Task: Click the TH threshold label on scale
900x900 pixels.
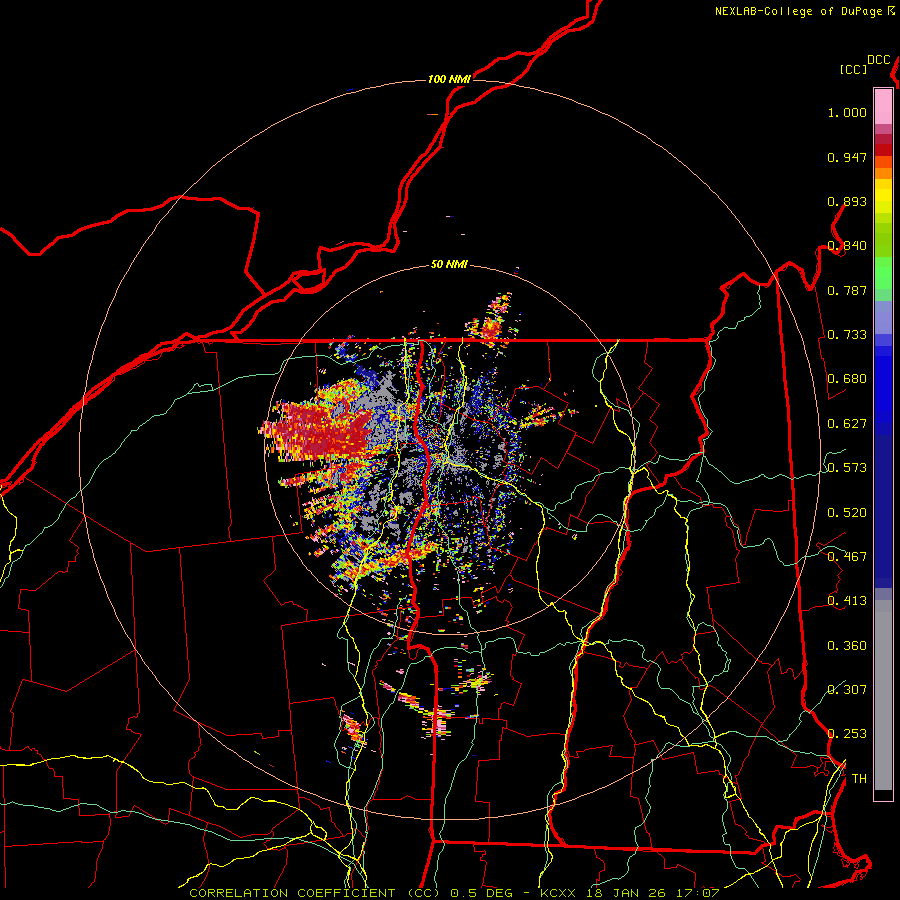Action: [x=859, y=779]
